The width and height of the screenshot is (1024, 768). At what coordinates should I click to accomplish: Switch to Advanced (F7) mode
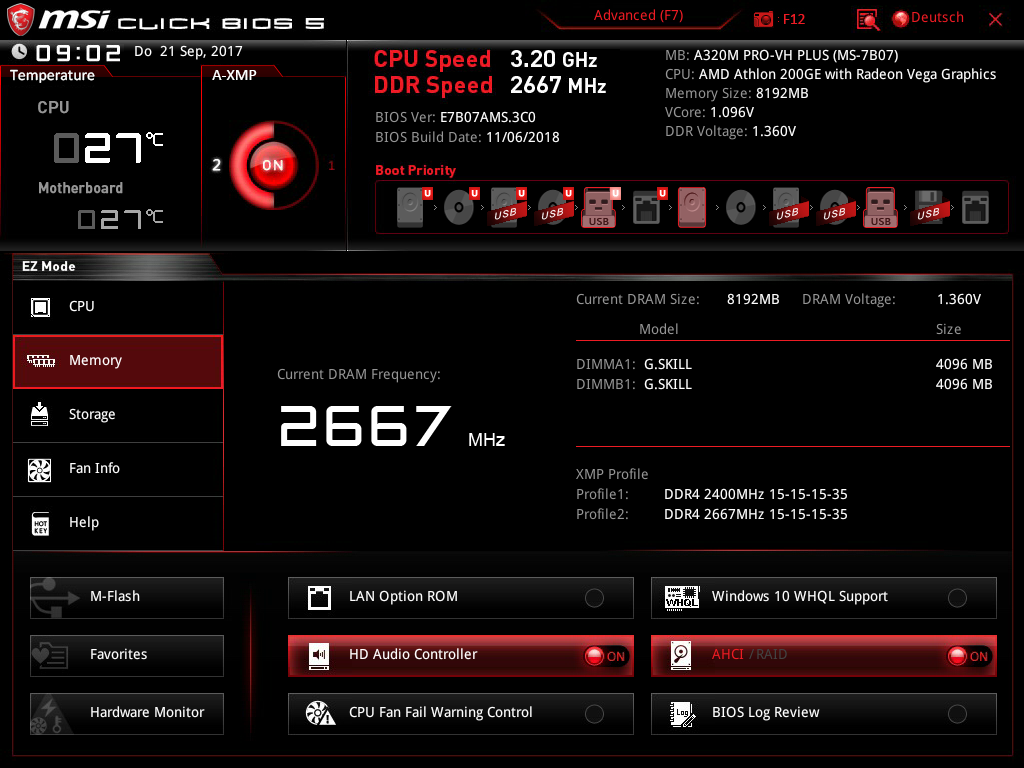coord(638,16)
